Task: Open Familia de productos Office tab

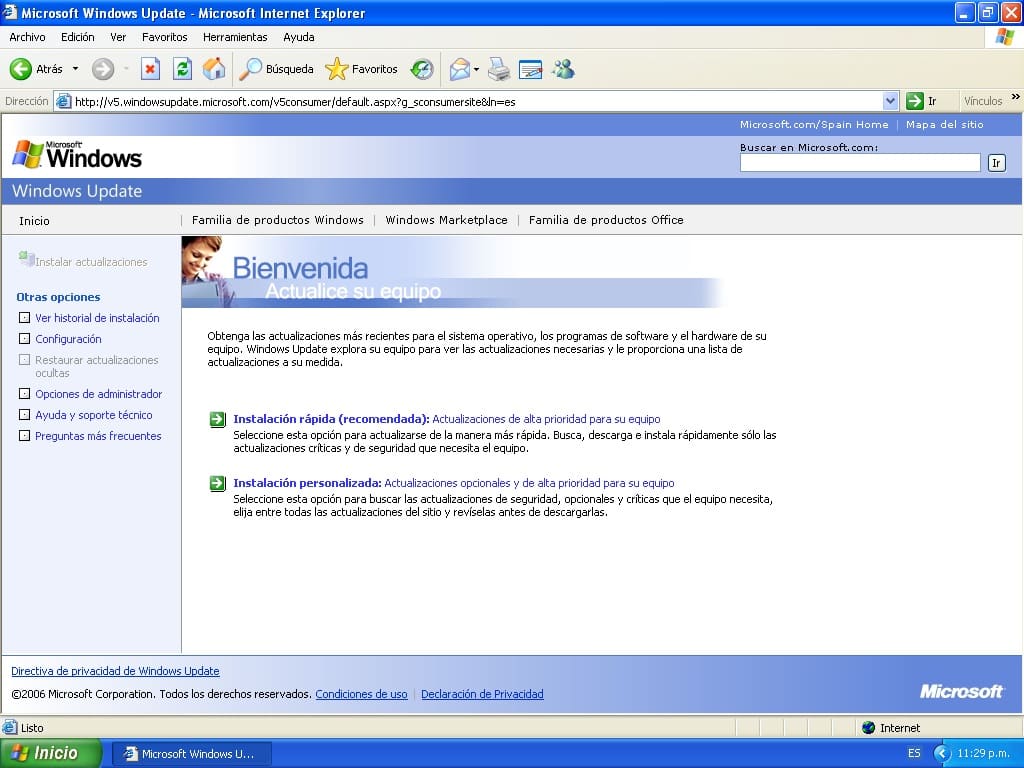Action: tap(606, 220)
